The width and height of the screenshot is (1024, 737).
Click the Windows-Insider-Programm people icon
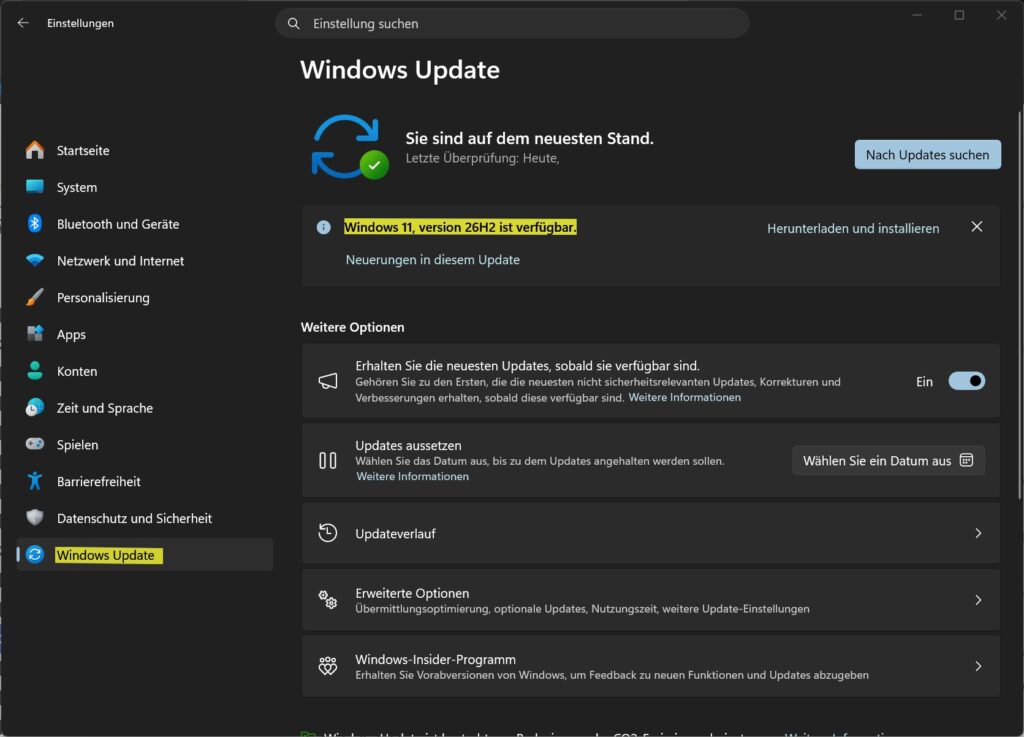click(328, 666)
